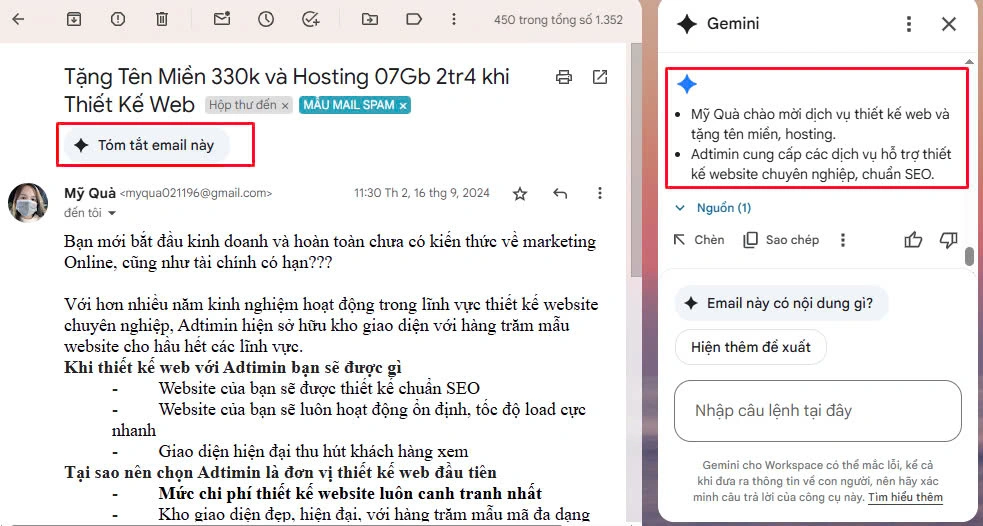Click sender name Mỹ Quà
Image resolution: width=983 pixels, height=526 pixels.
[90, 192]
